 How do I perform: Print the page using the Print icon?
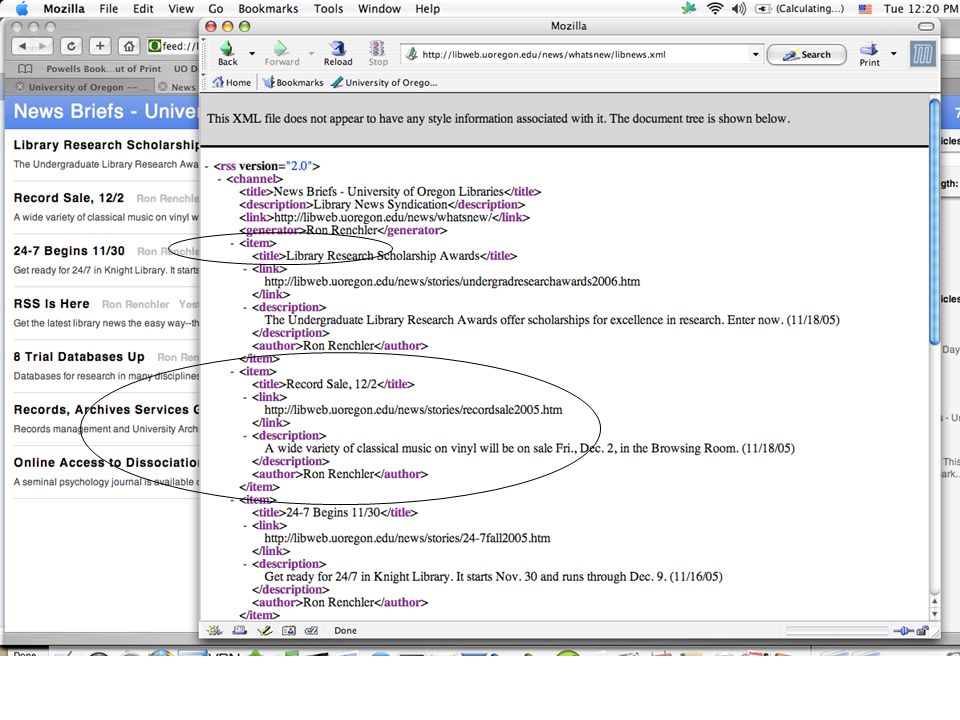click(x=869, y=49)
